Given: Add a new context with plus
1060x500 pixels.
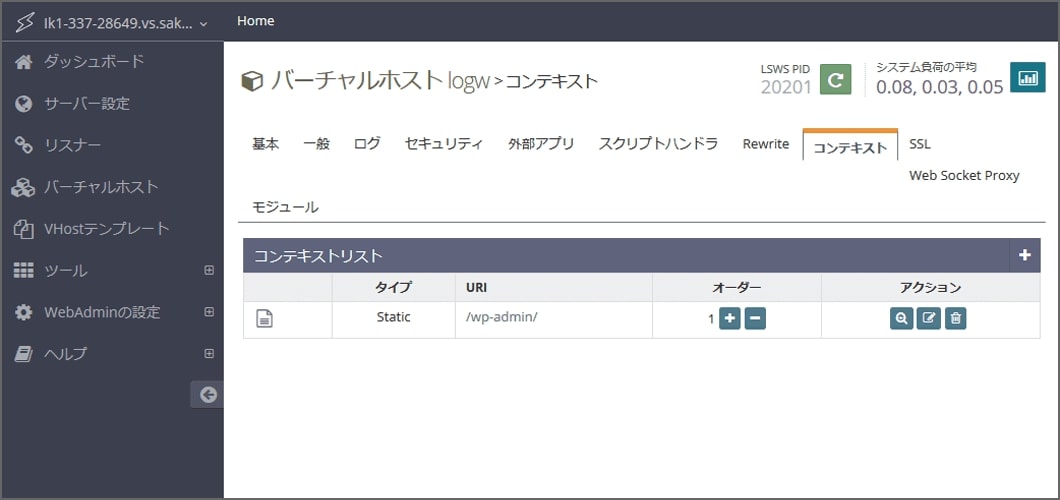Looking at the screenshot, I should tap(1025, 255).
